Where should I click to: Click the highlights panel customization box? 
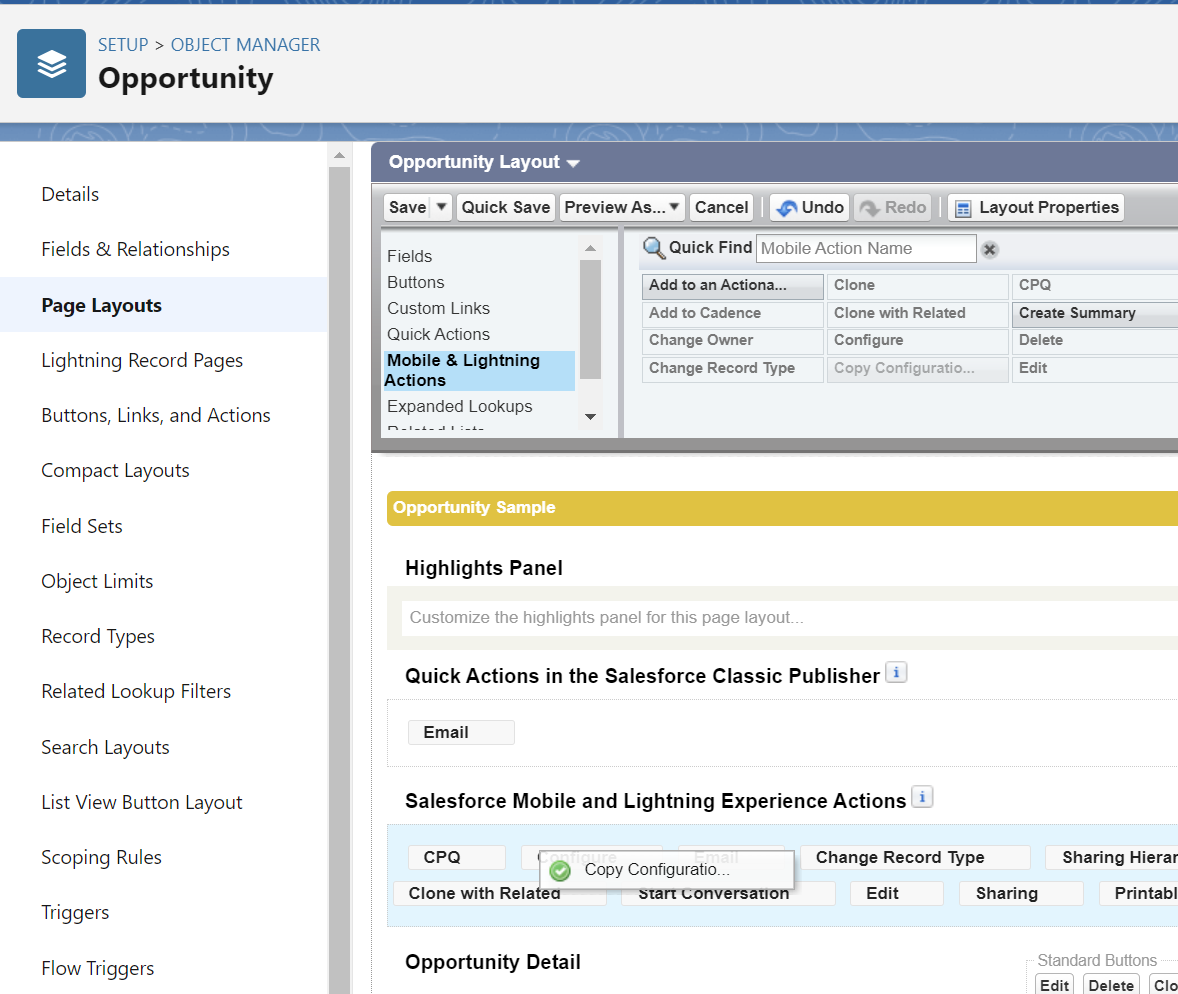point(790,618)
